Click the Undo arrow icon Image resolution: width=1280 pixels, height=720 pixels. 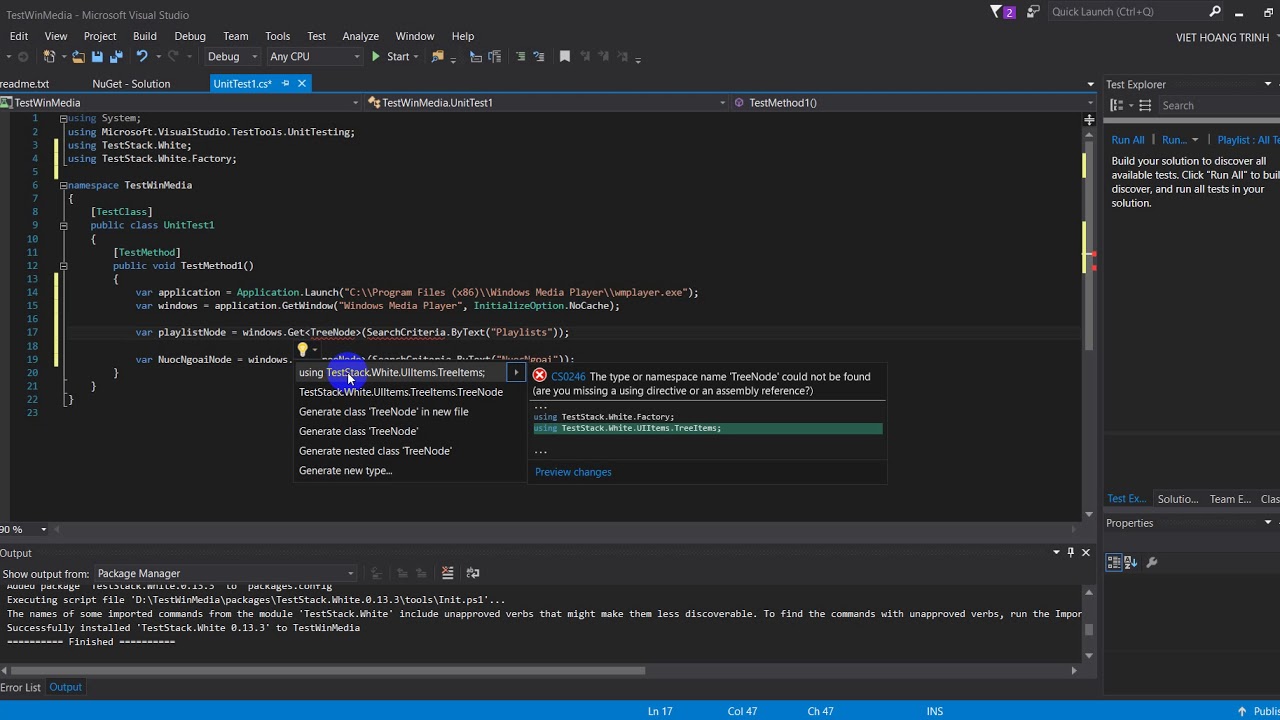[142, 57]
